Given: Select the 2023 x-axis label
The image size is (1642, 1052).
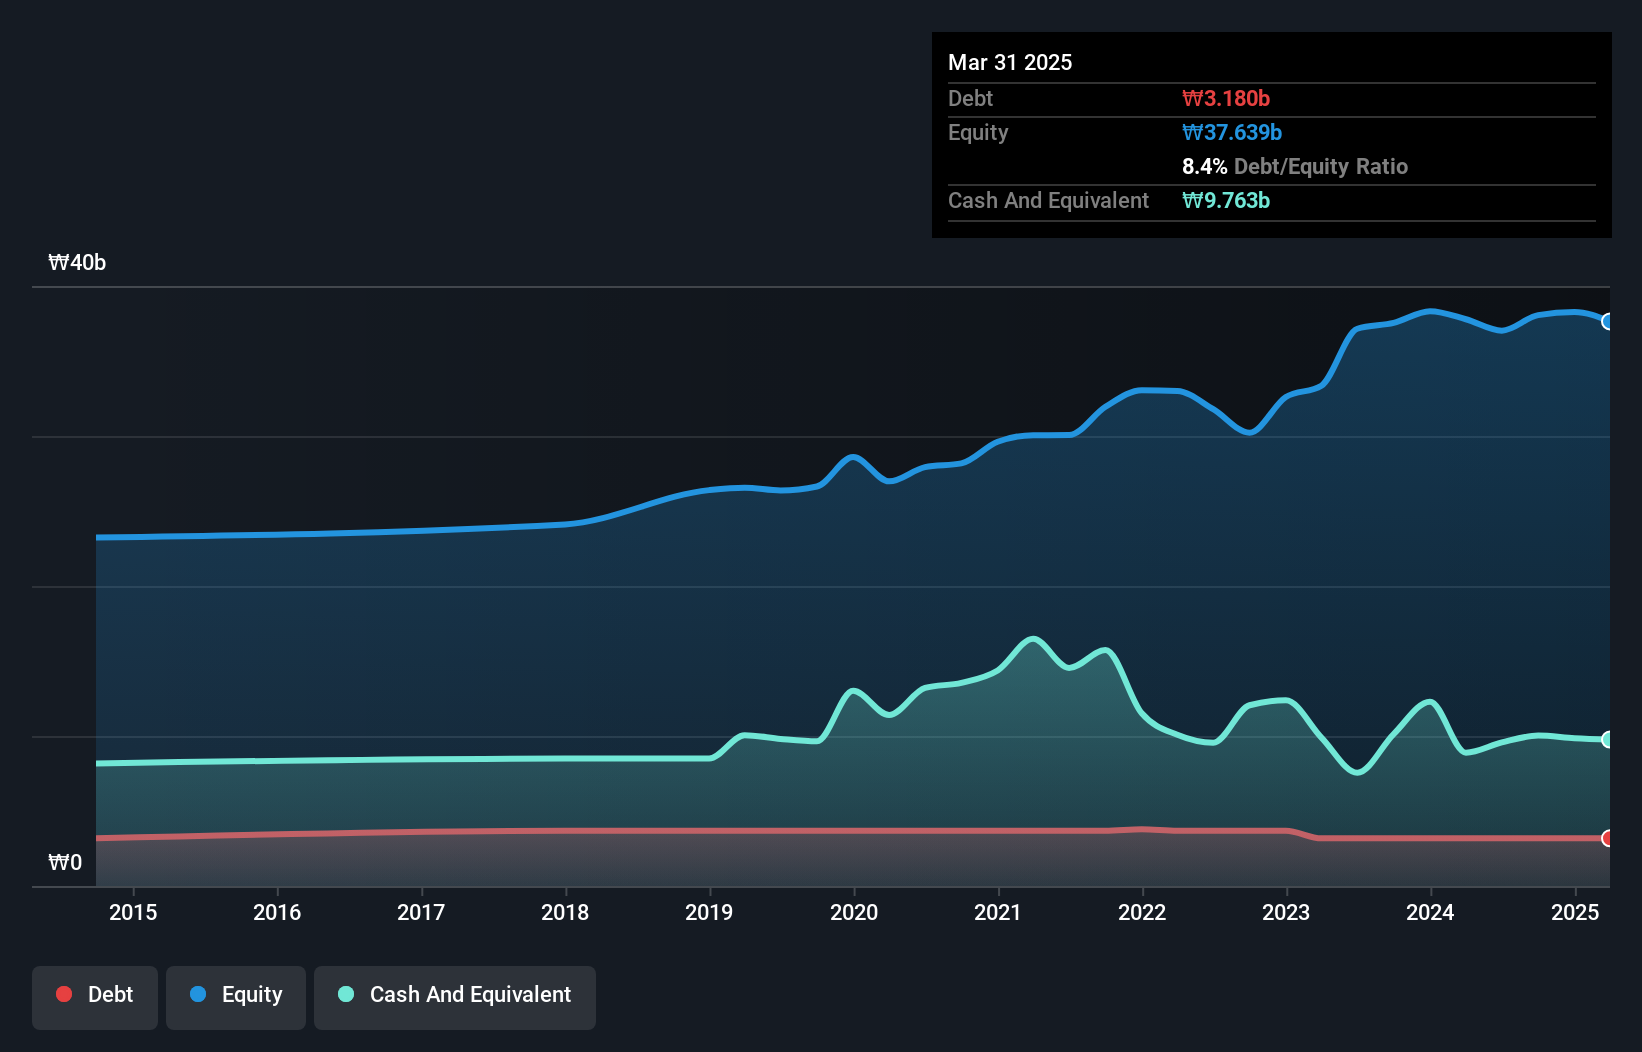Looking at the screenshot, I should tap(1286, 912).
